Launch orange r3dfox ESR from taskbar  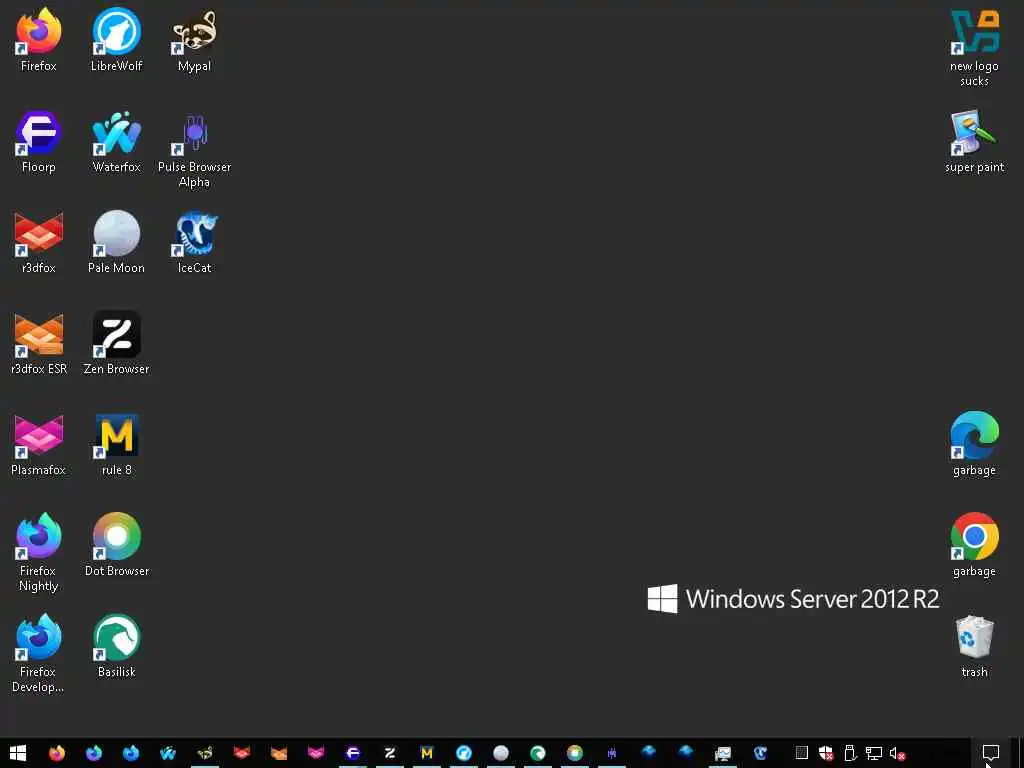click(279, 753)
